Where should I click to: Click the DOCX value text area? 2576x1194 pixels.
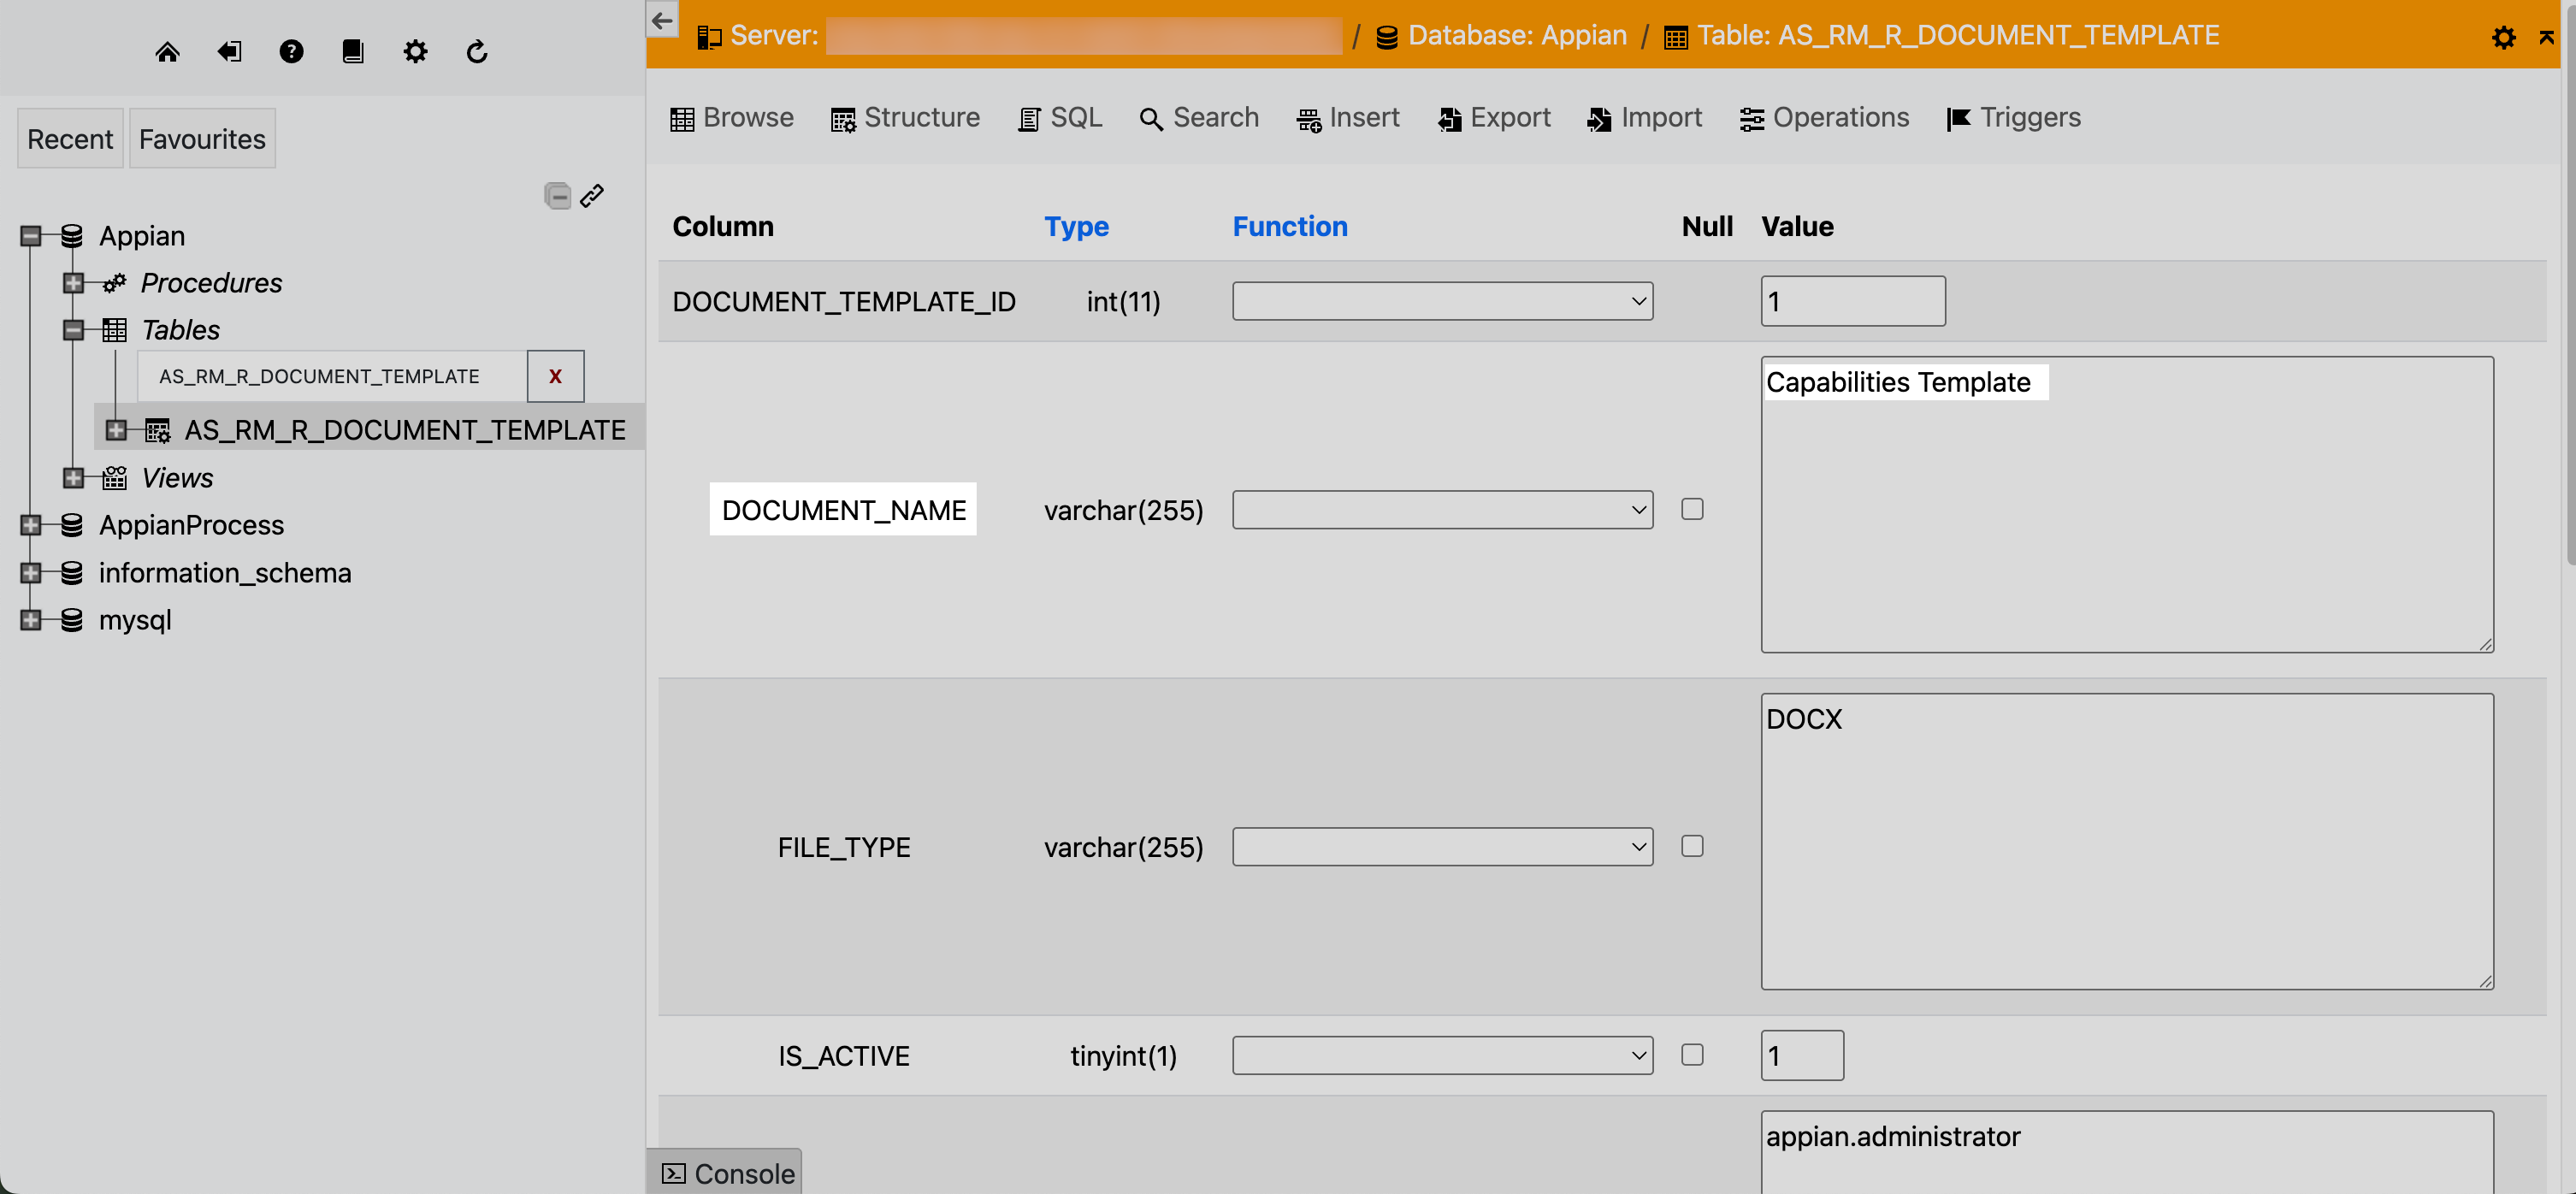pos(2127,842)
